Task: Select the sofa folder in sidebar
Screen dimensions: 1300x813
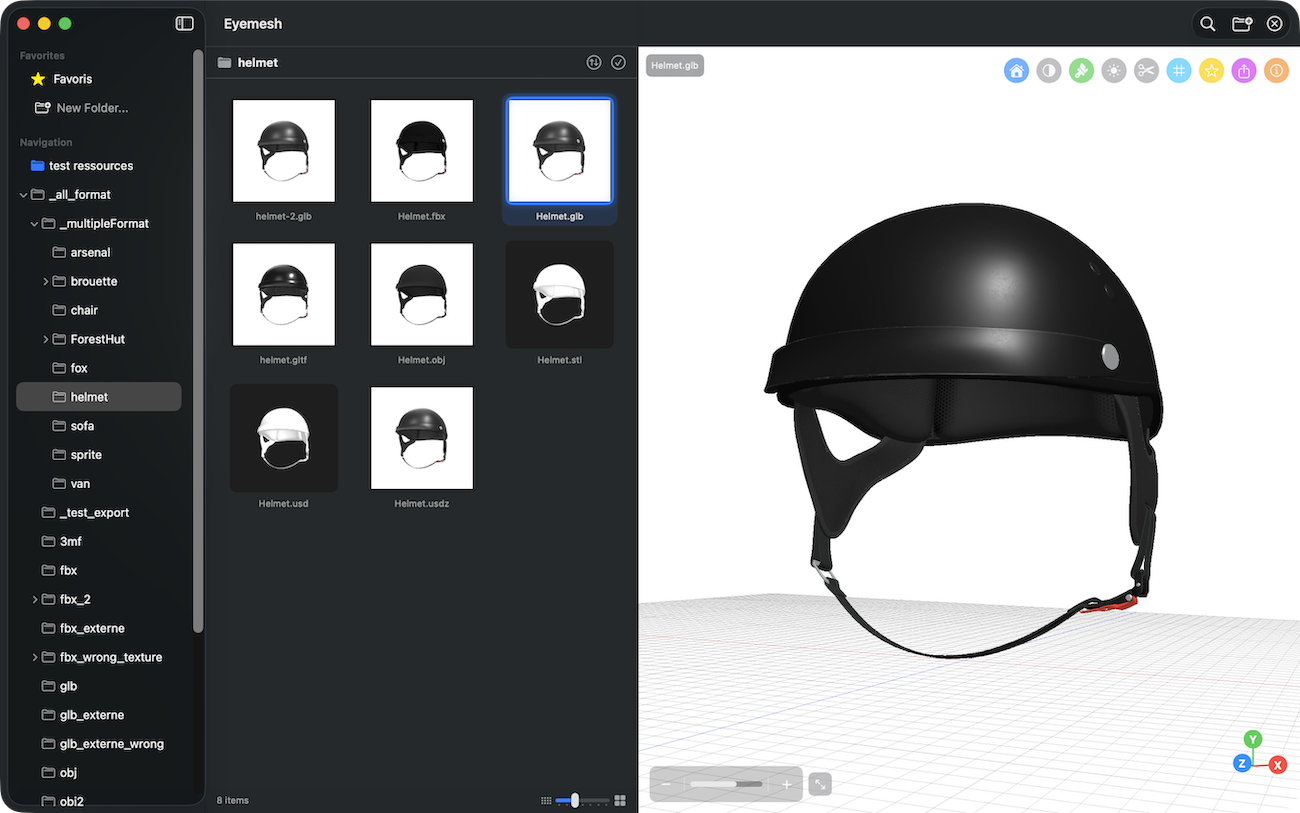Action: (x=80, y=425)
